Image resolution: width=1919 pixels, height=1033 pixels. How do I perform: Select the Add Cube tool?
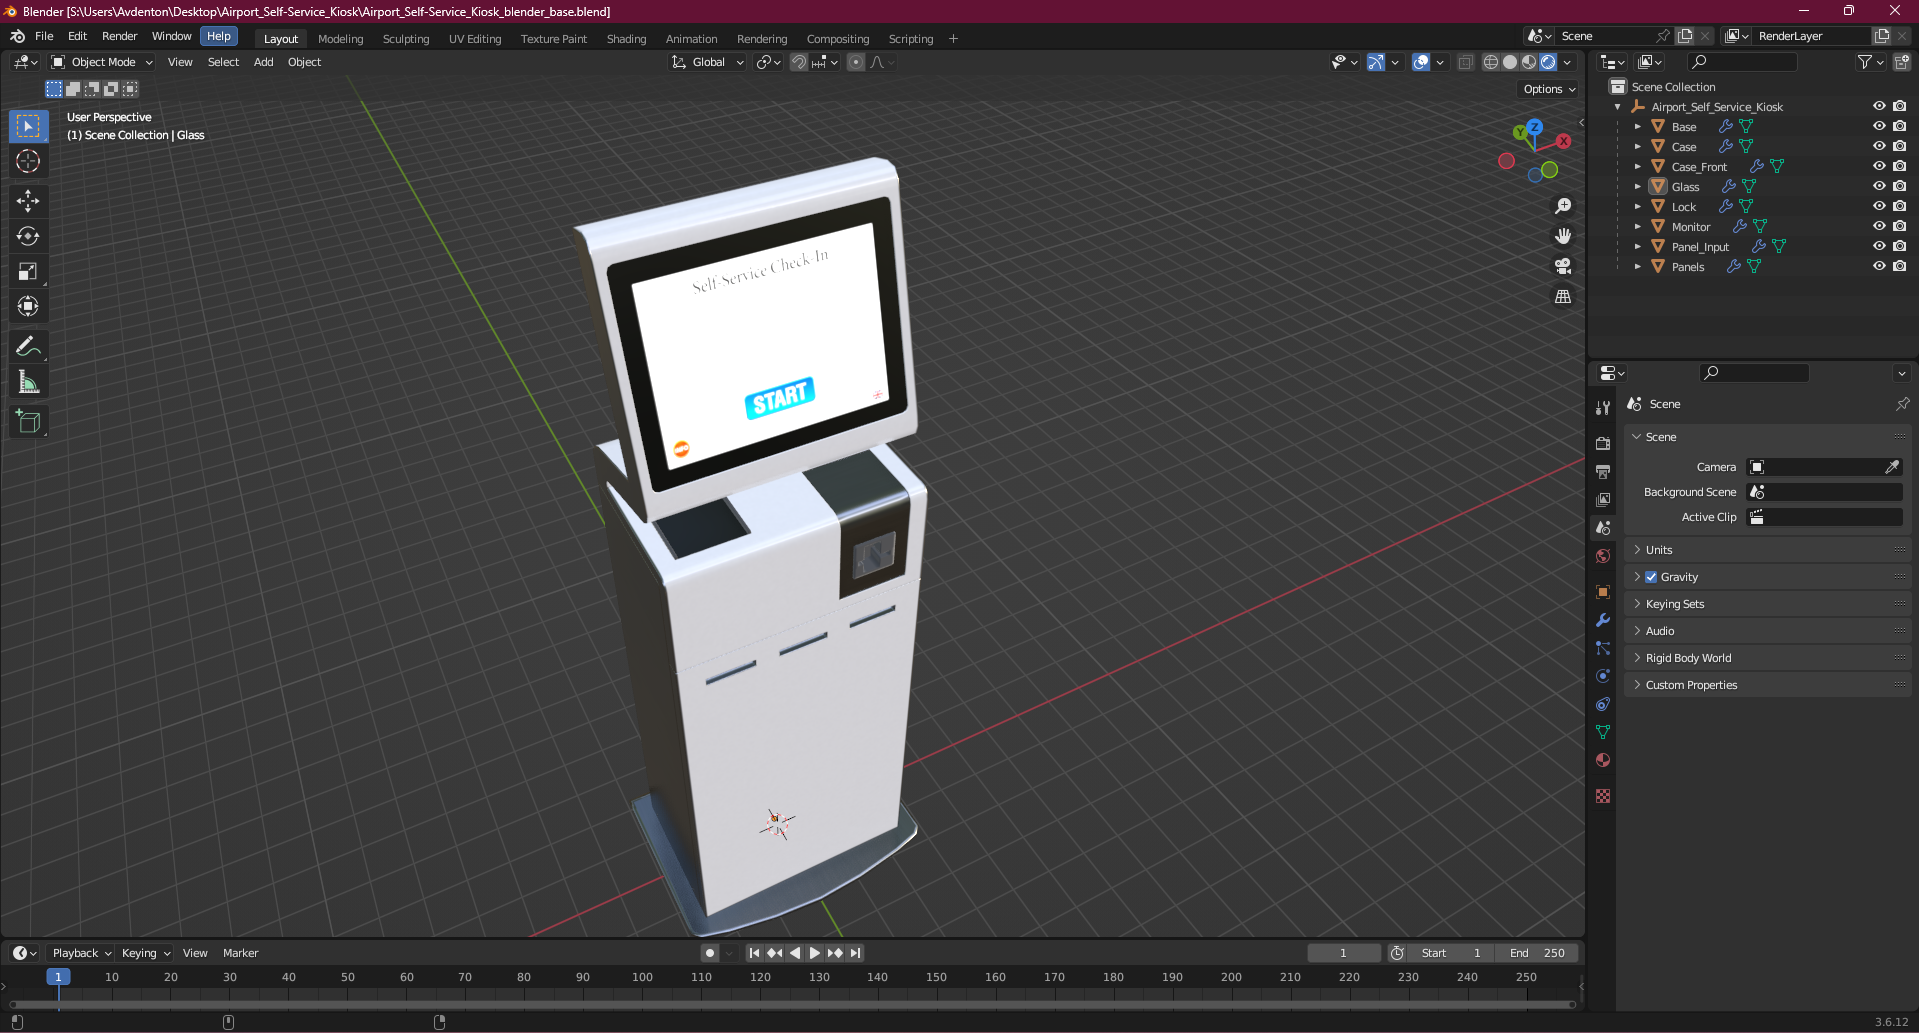pyautogui.click(x=28, y=422)
